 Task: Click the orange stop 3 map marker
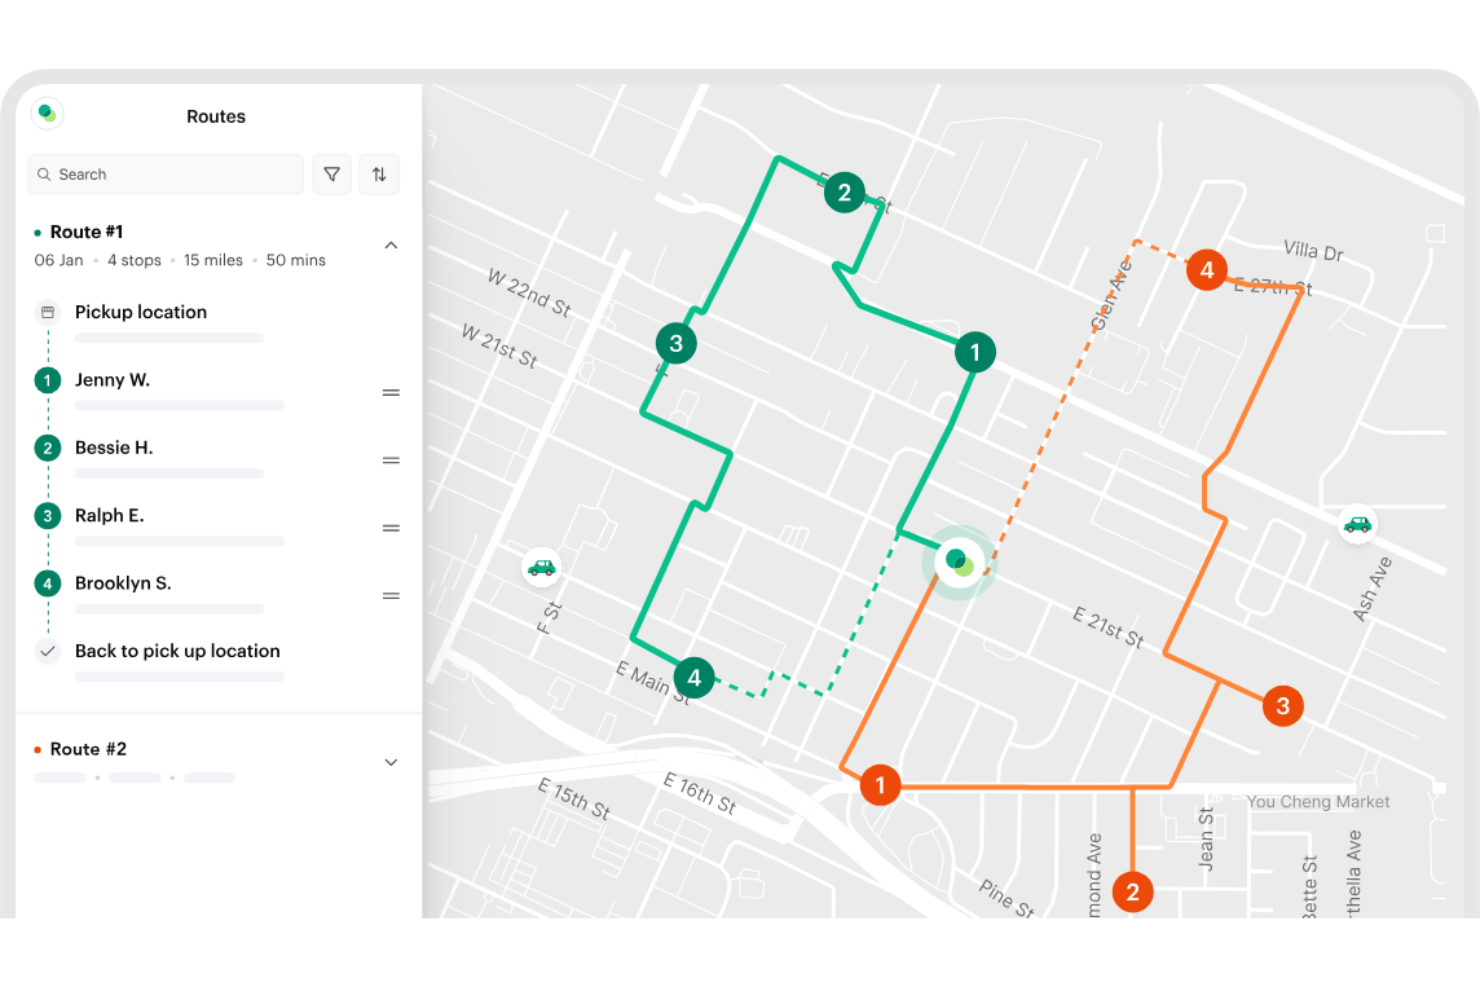(1283, 706)
